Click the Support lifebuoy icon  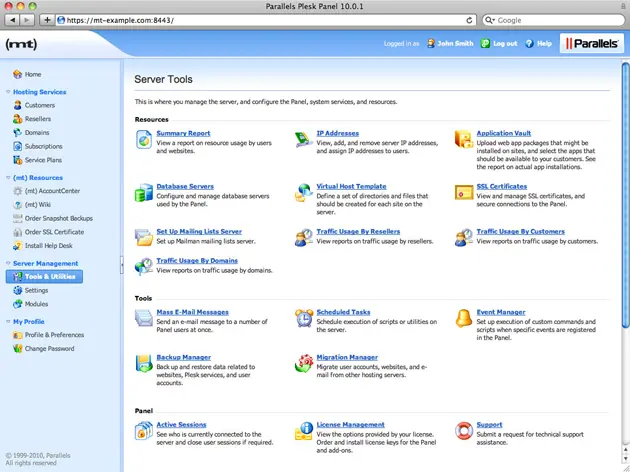pos(464,431)
